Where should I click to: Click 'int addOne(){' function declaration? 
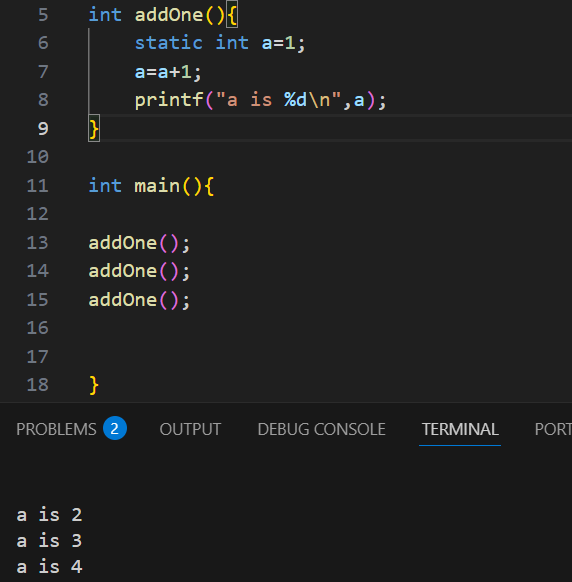point(163,16)
